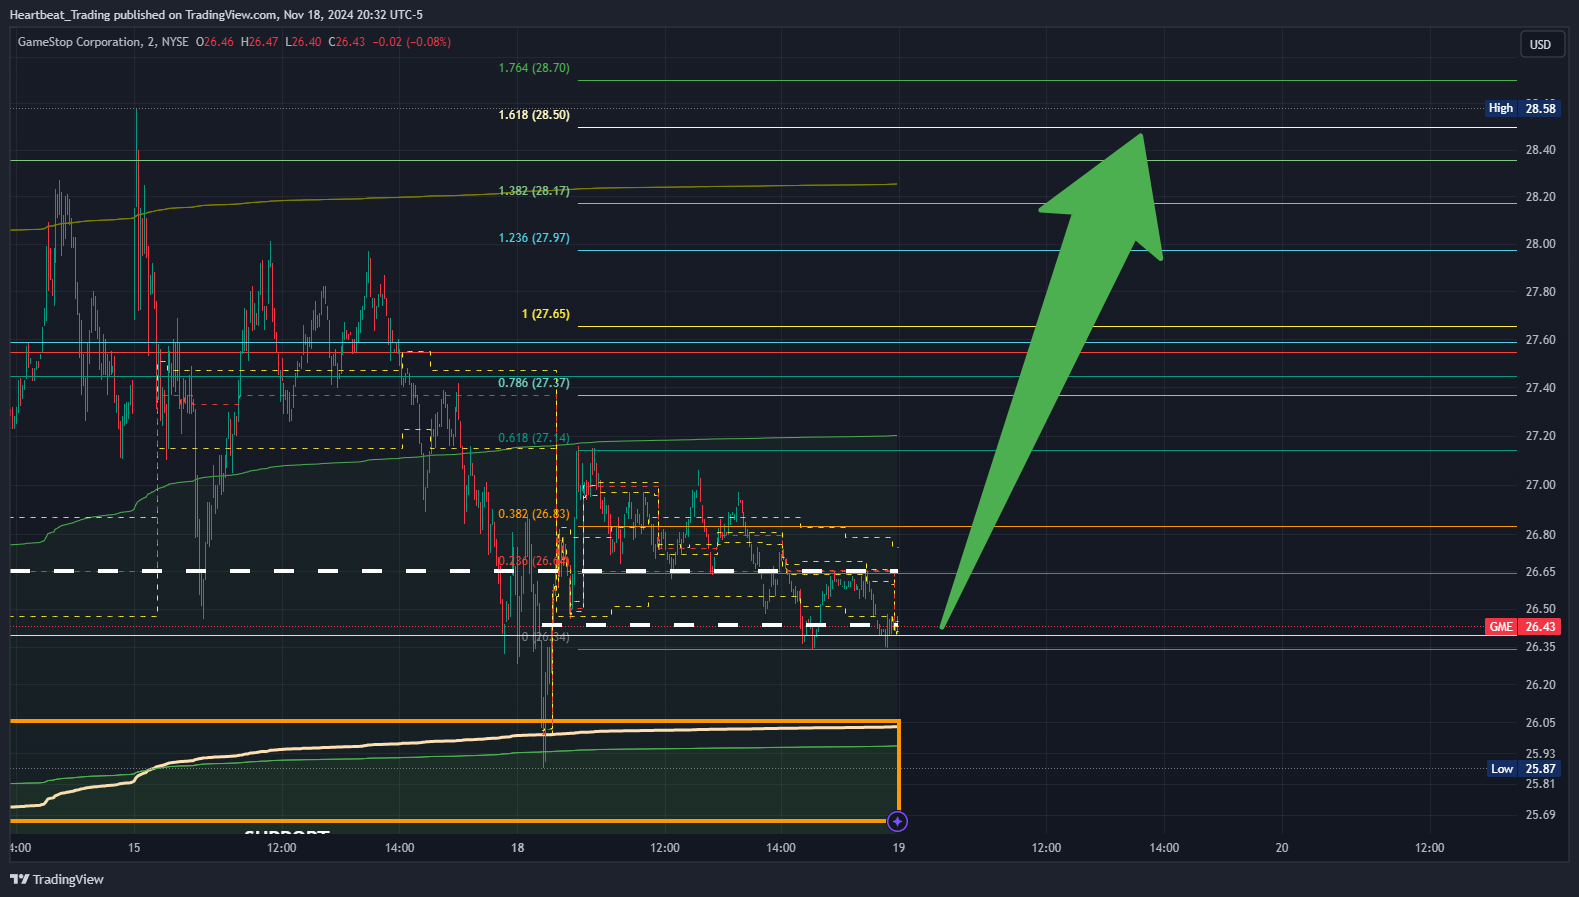This screenshot has height=897, width=1579.
Task: Click the Low 25.87 price label
Action: (x=1523, y=769)
